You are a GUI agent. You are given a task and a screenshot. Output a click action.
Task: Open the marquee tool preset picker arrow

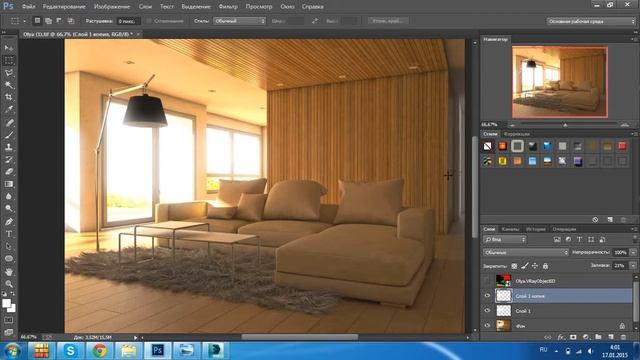[24, 21]
